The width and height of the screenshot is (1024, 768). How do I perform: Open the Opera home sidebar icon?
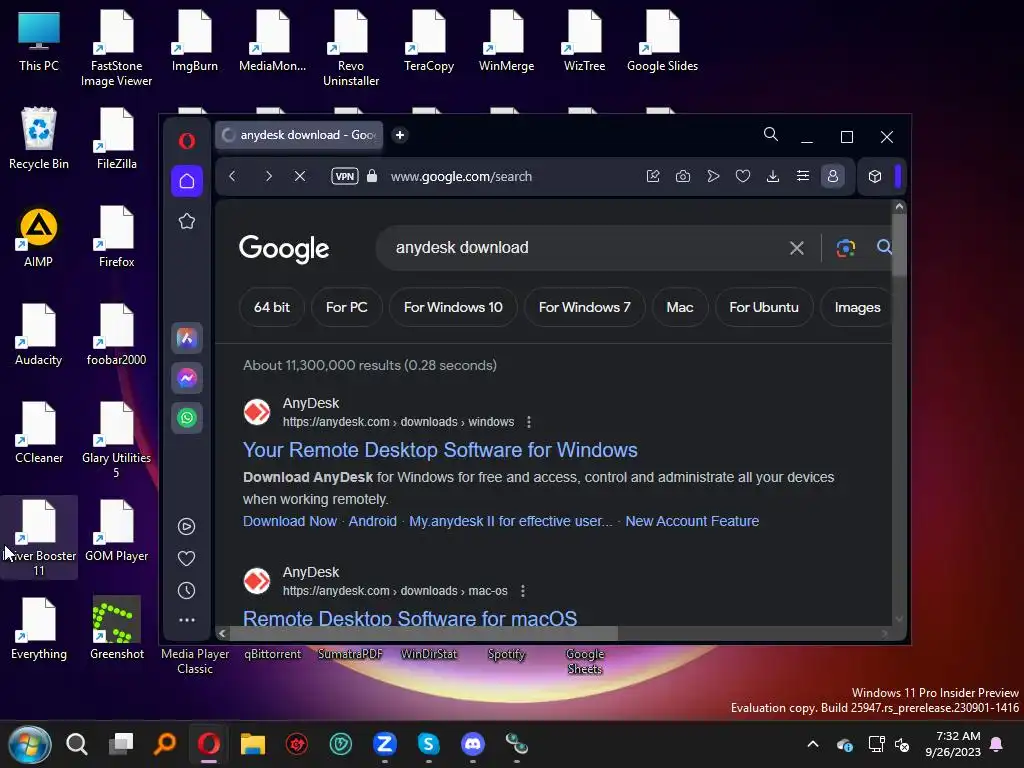187,181
